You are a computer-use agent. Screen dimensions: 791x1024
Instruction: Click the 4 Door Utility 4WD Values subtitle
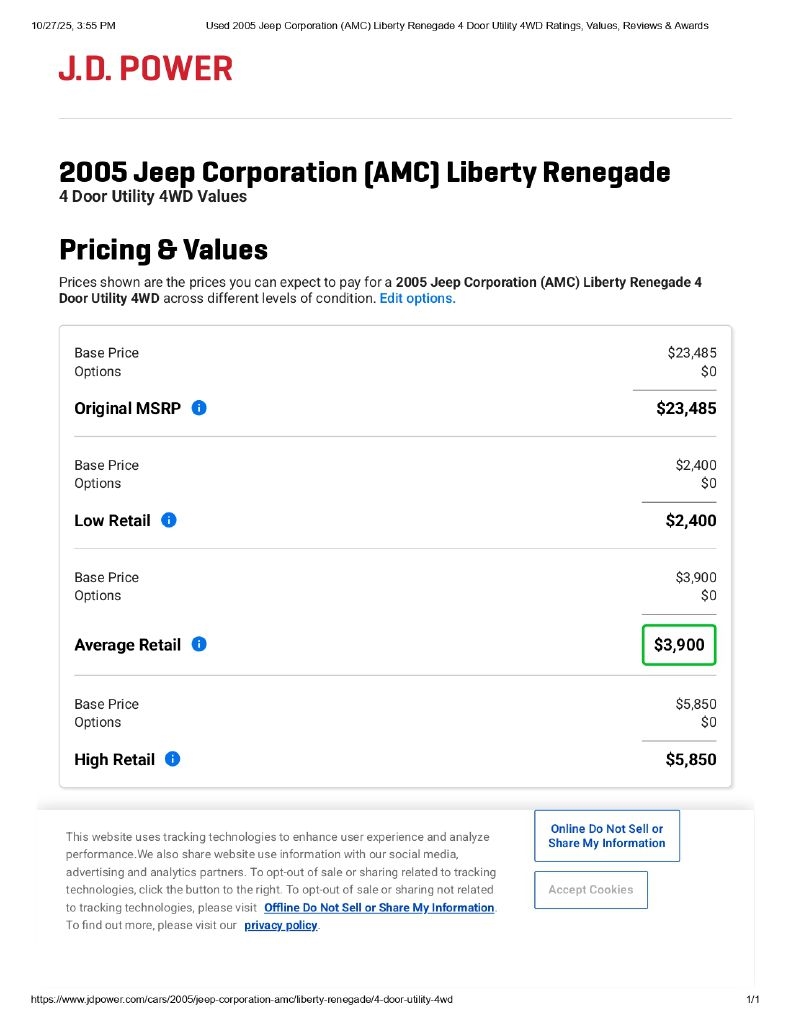[x=152, y=196]
